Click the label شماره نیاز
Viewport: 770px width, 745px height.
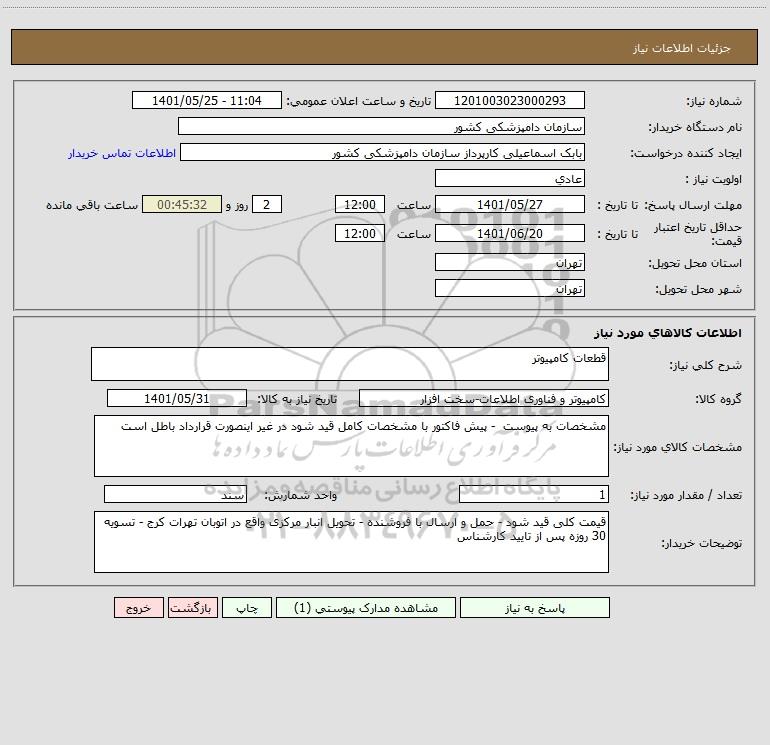pos(714,102)
